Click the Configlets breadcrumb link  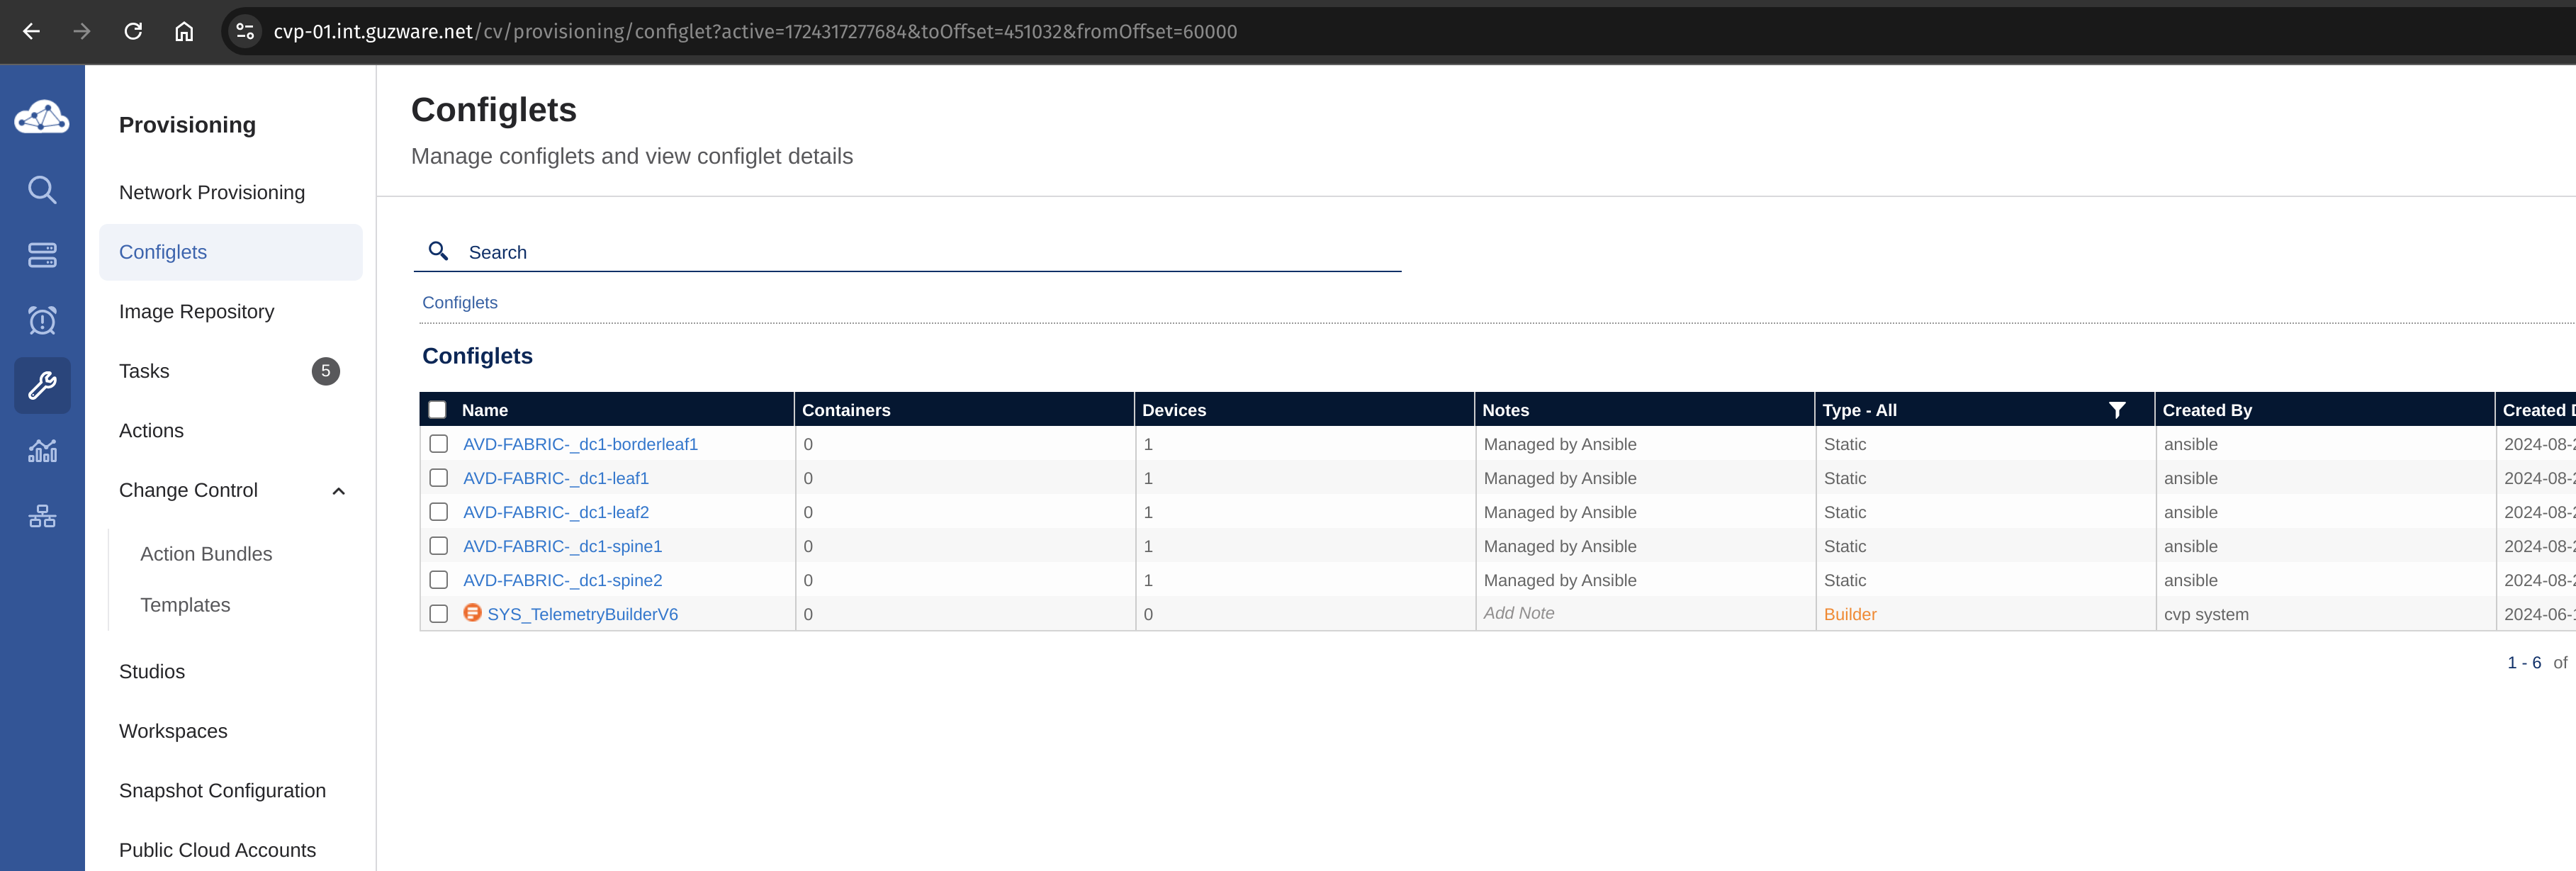[459, 303]
